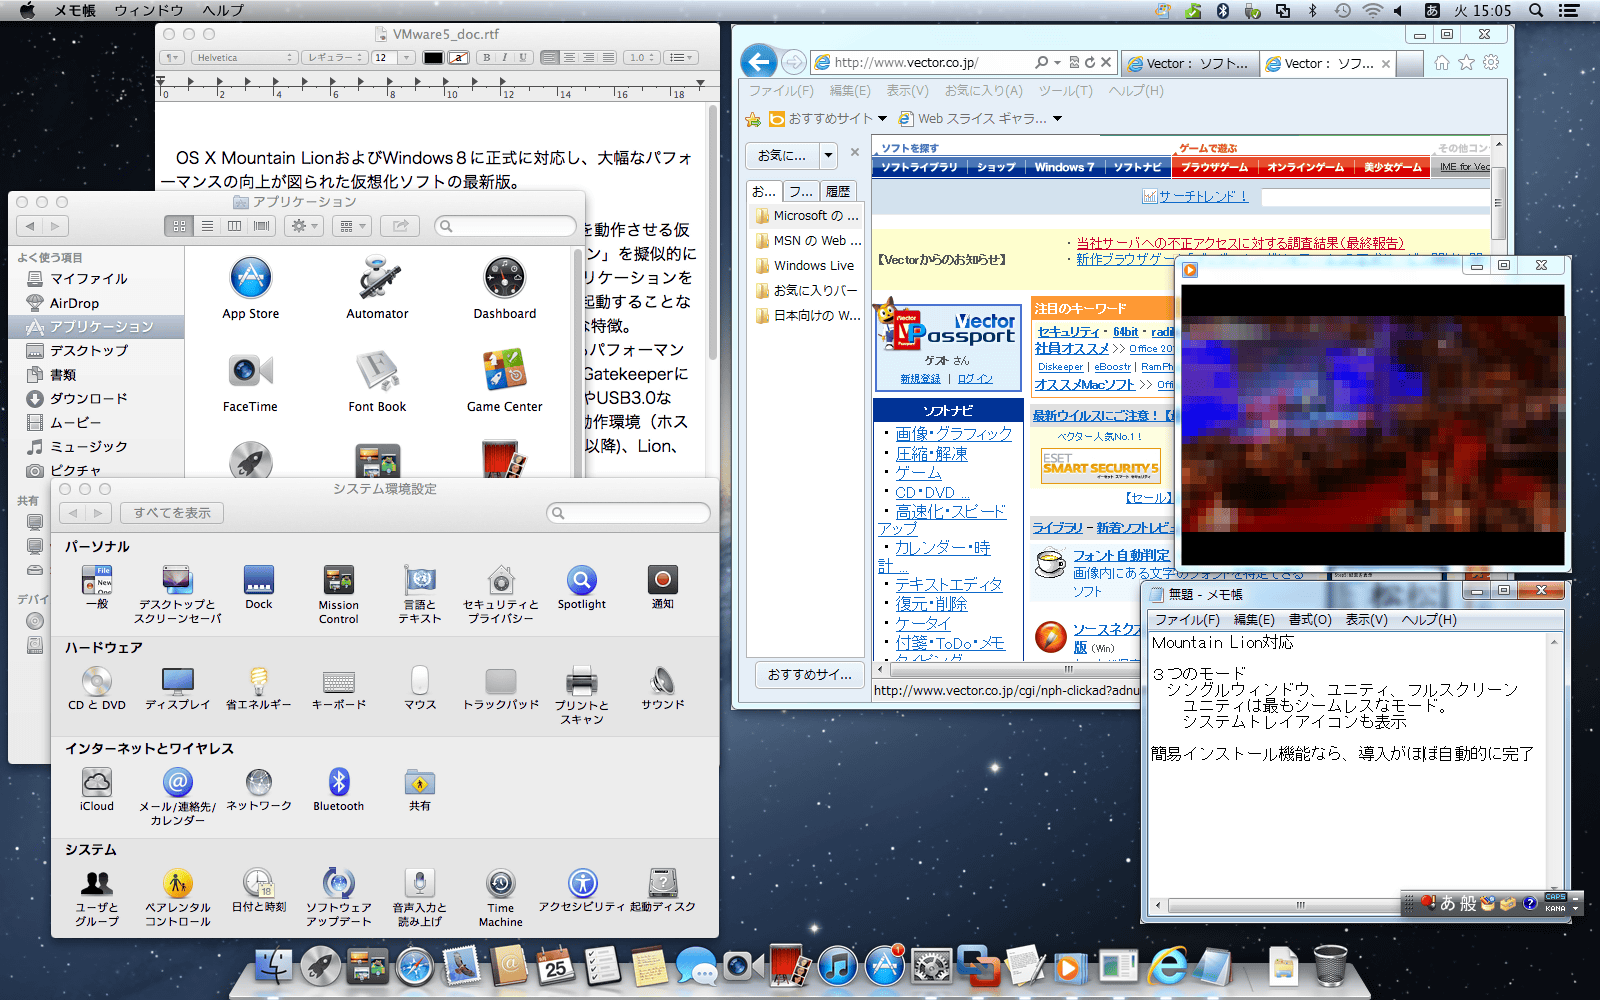1600x1000 pixels.
Task: Set left alignment in VMware5_doc.rtf toolbar
Action: point(549,57)
